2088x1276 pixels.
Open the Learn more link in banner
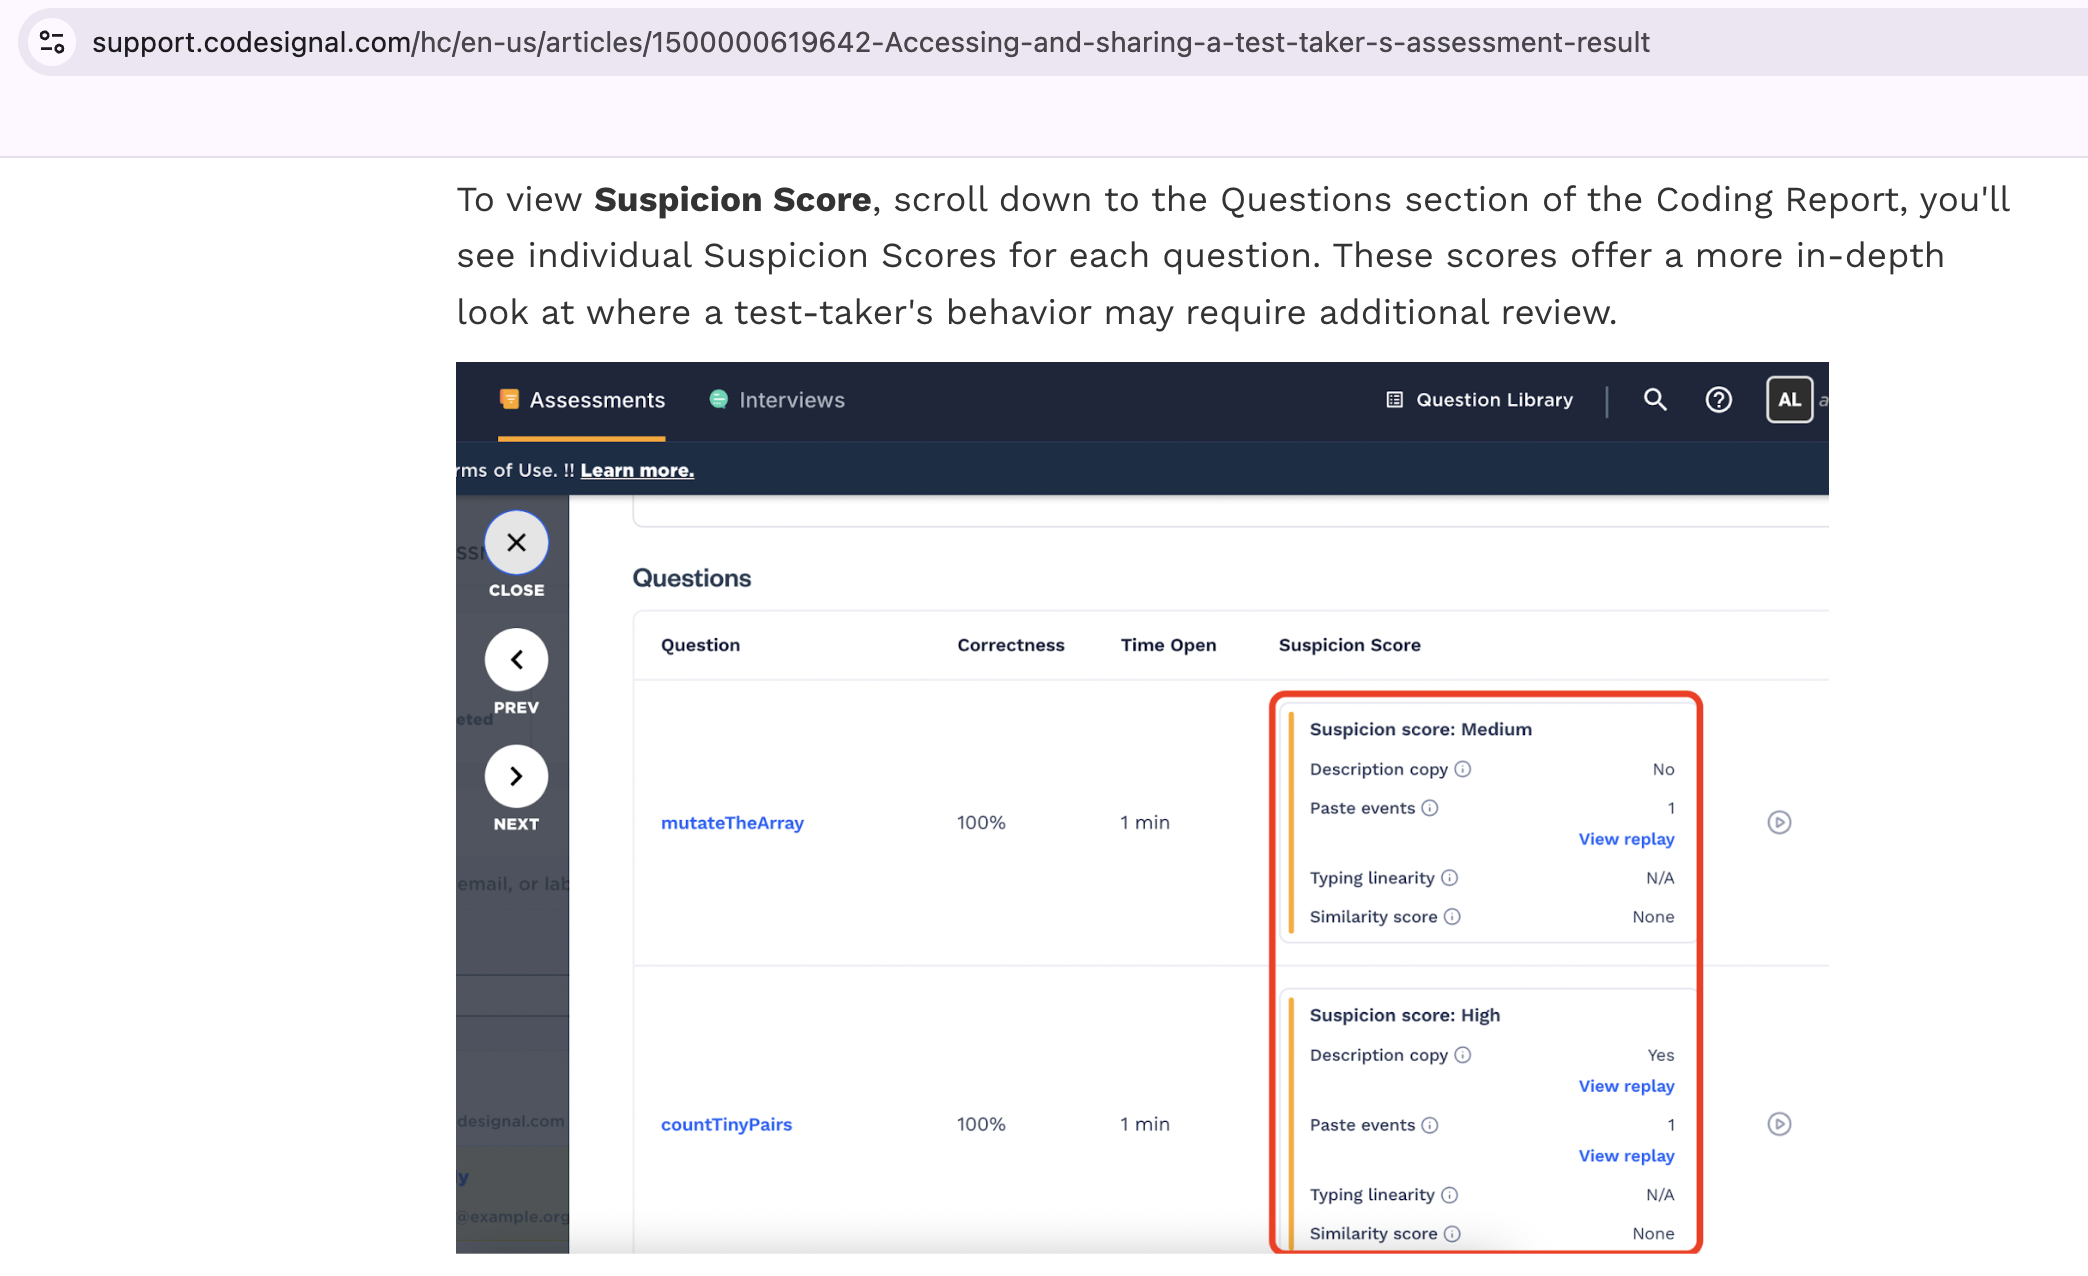(637, 470)
